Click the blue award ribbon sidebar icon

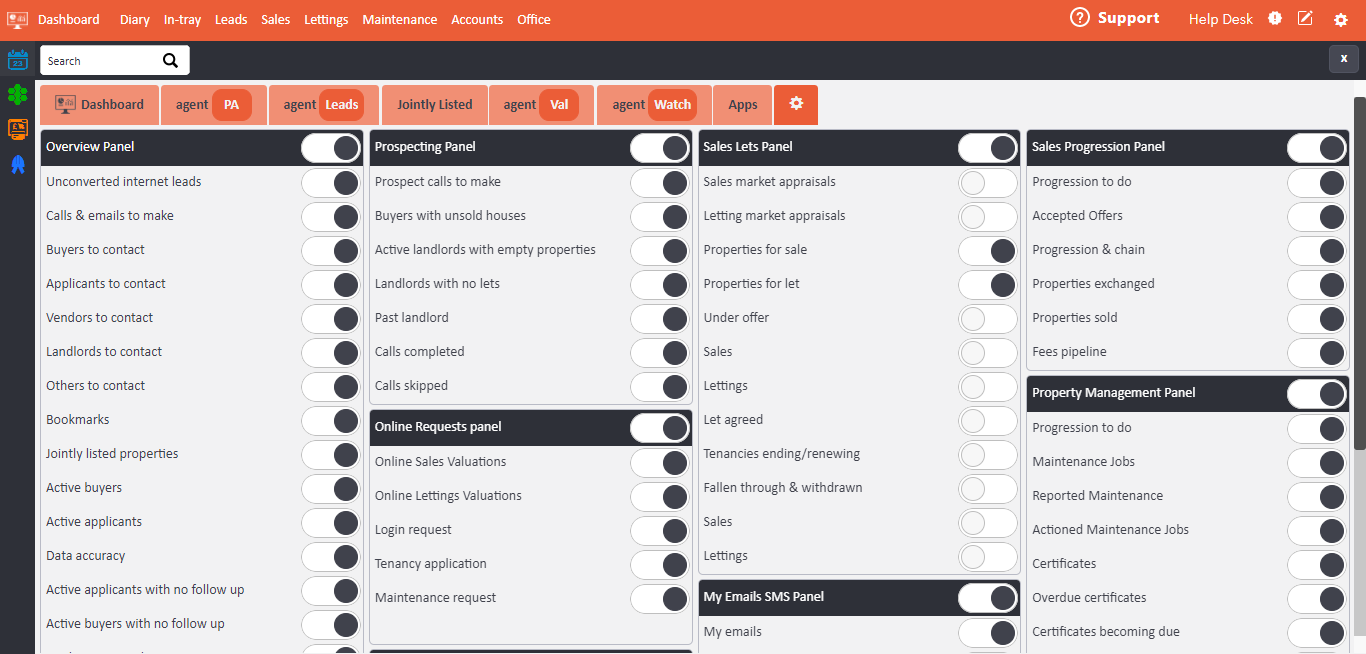17,164
